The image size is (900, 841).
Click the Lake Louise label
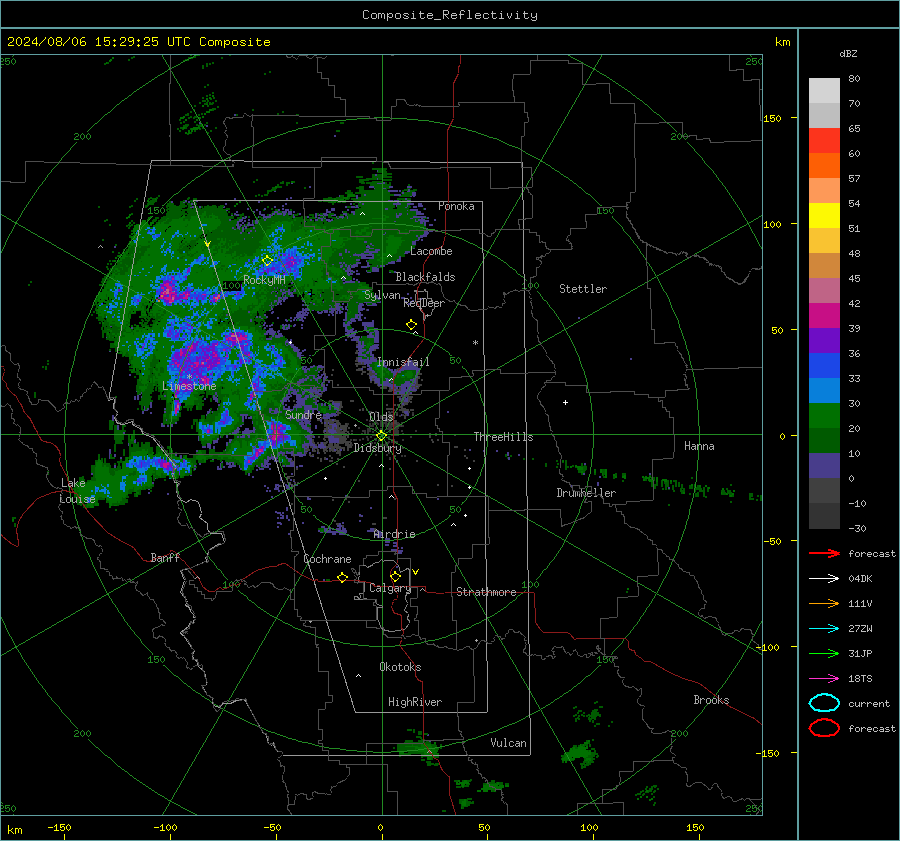pos(77,491)
